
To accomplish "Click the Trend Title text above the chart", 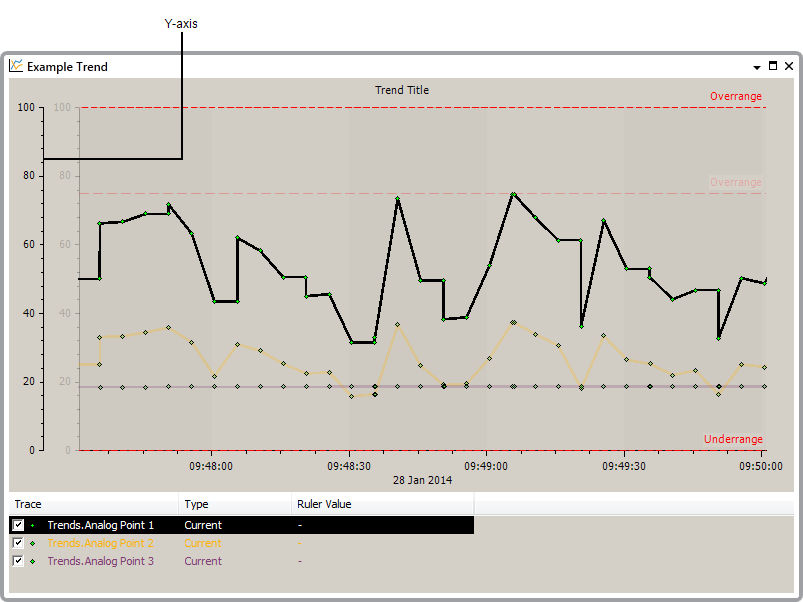I will point(402,90).
